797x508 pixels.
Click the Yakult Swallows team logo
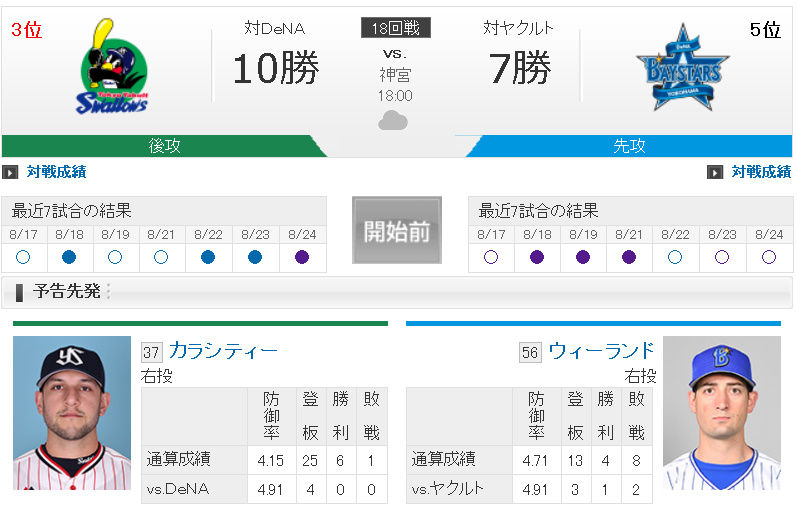pyautogui.click(x=112, y=67)
